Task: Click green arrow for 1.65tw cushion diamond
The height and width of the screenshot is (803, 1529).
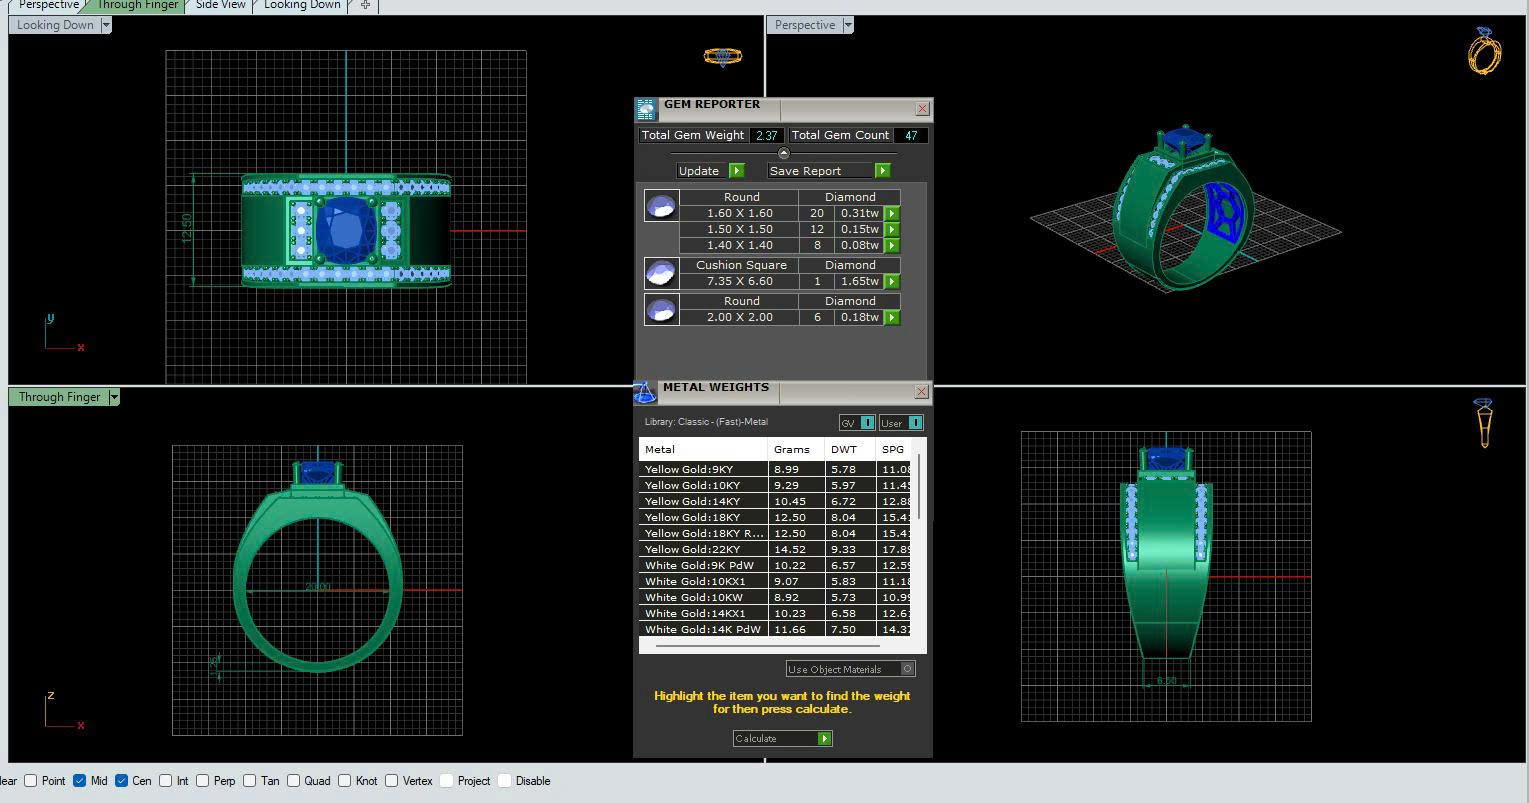Action: 891,281
